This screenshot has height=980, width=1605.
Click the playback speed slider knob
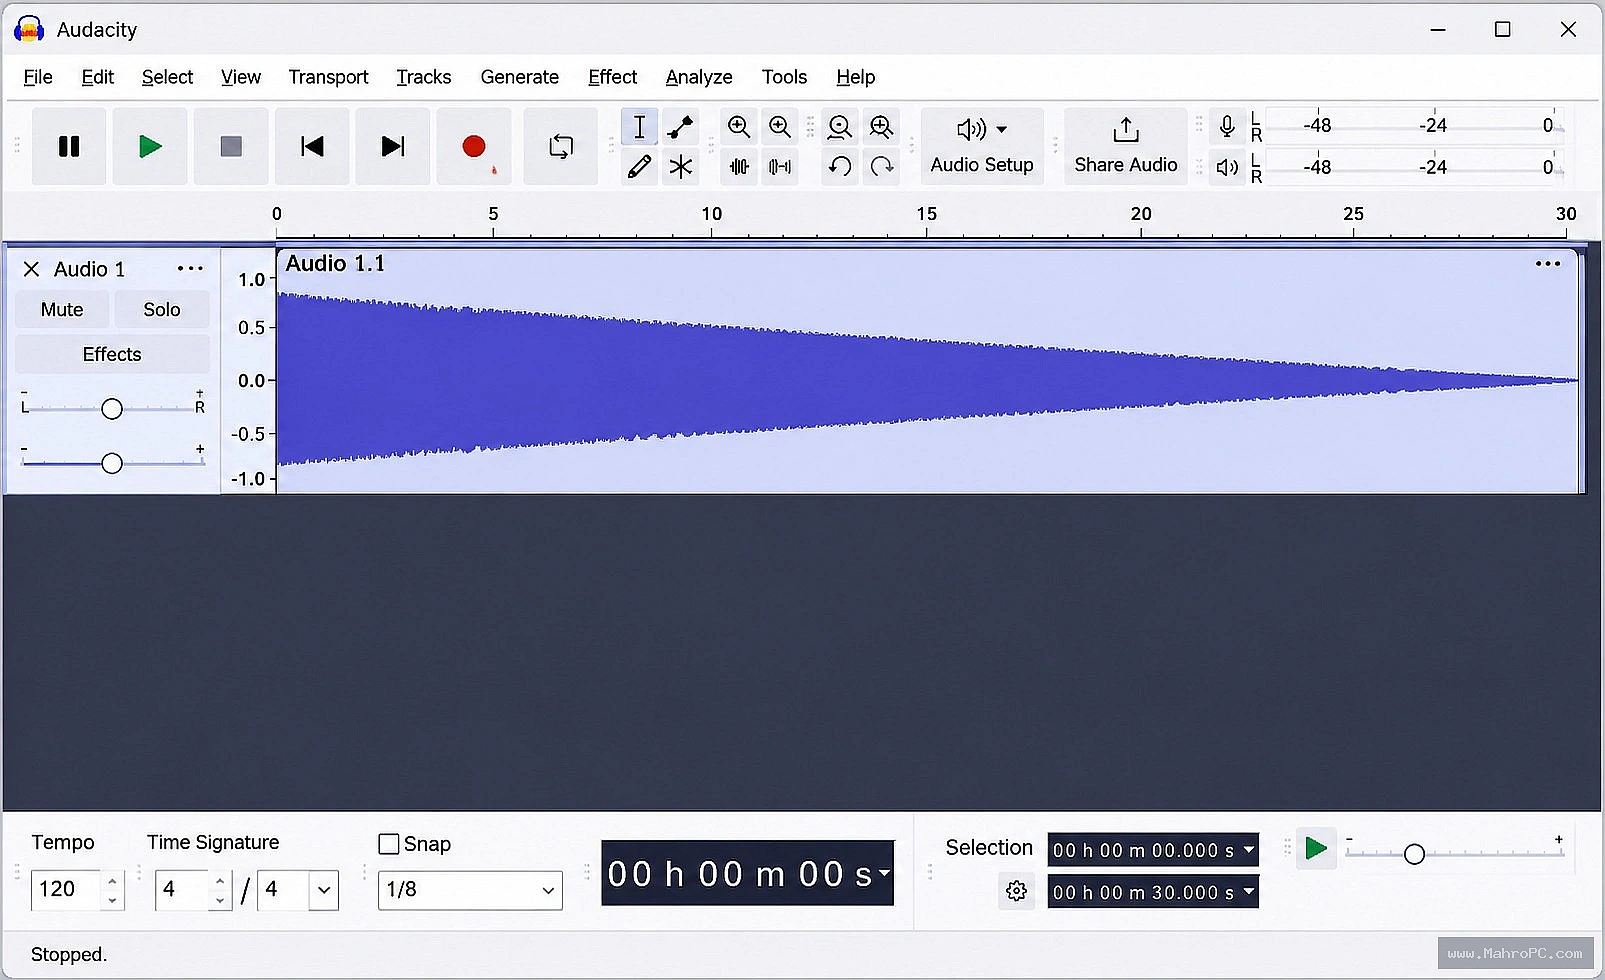click(1414, 854)
